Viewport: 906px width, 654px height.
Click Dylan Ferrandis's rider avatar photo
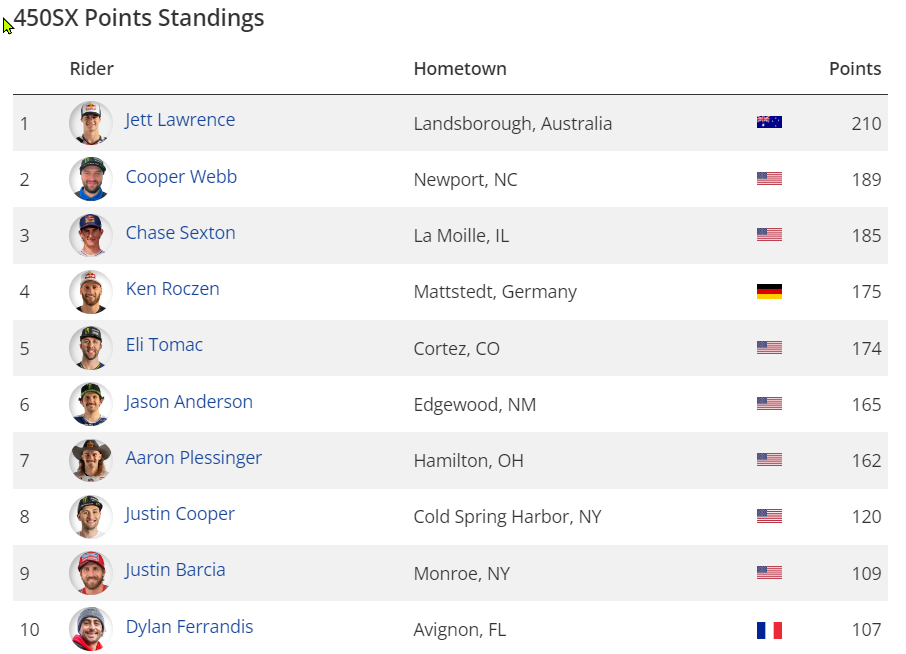90,628
